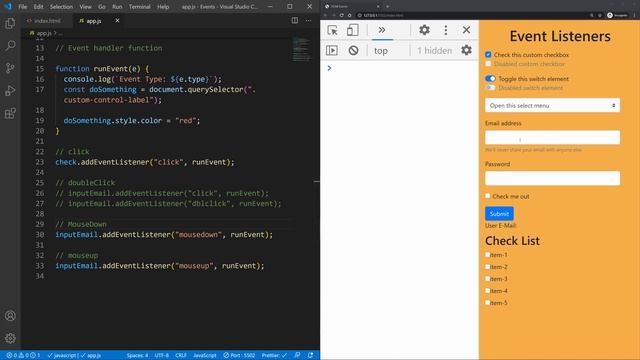Click 'Port : 5502' Live Server status
The width and height of the screenshot is (640, 360).
tap(239, 355)
